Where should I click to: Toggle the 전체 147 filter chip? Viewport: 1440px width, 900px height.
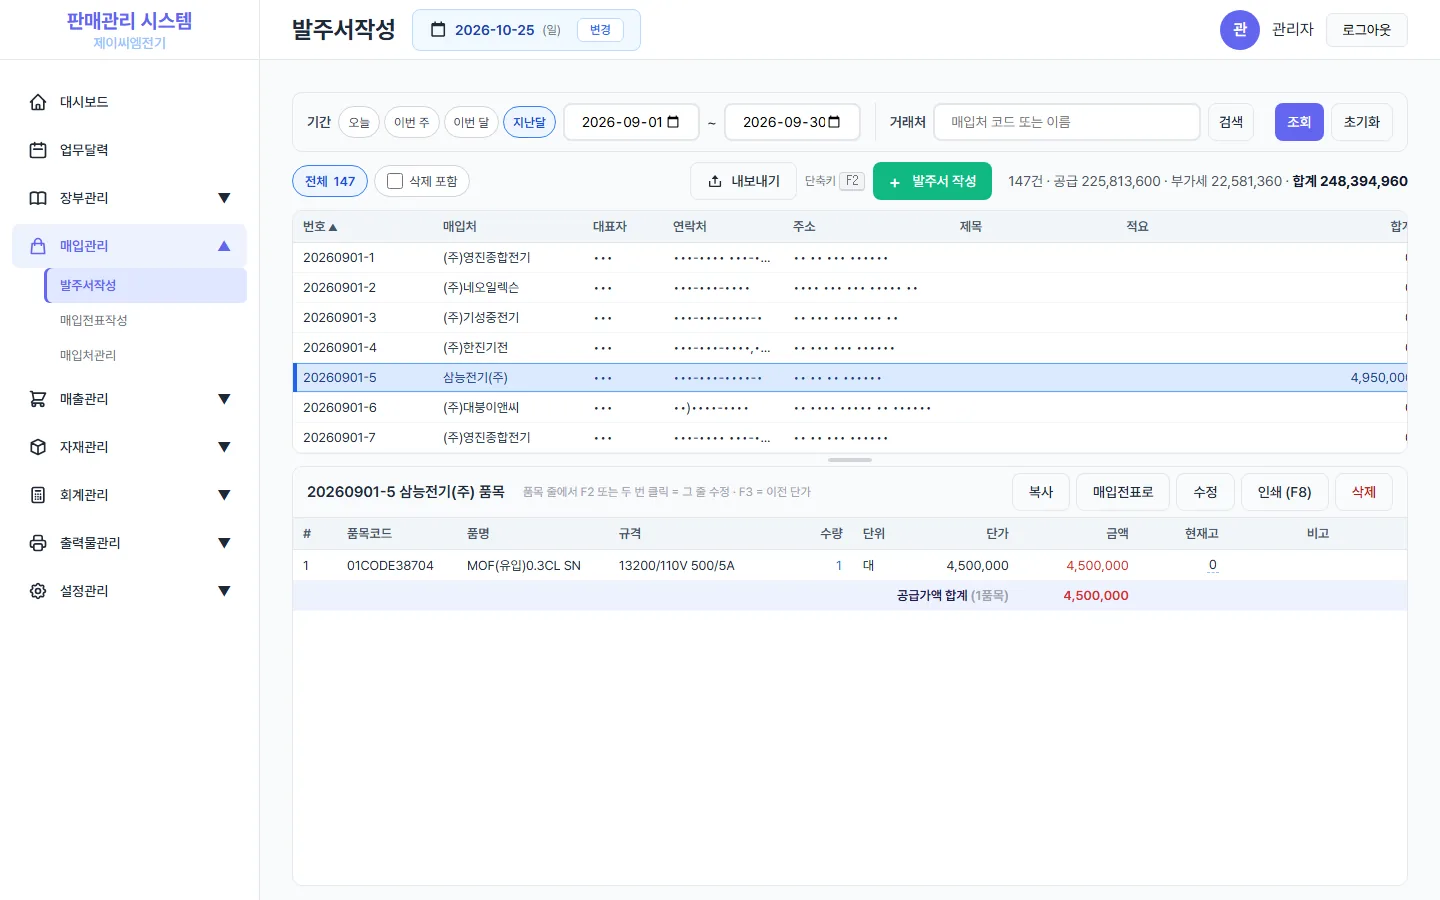[330, 181]
